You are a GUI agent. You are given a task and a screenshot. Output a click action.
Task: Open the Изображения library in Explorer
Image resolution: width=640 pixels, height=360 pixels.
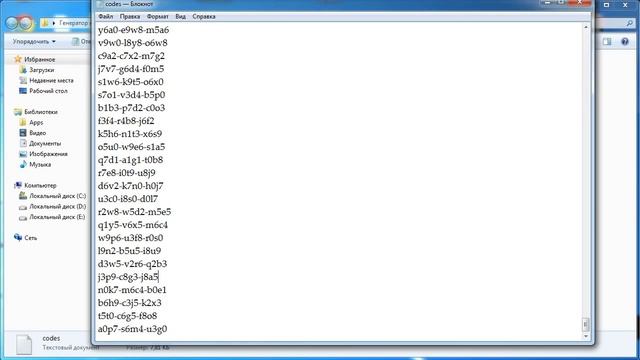pos(48,154)
